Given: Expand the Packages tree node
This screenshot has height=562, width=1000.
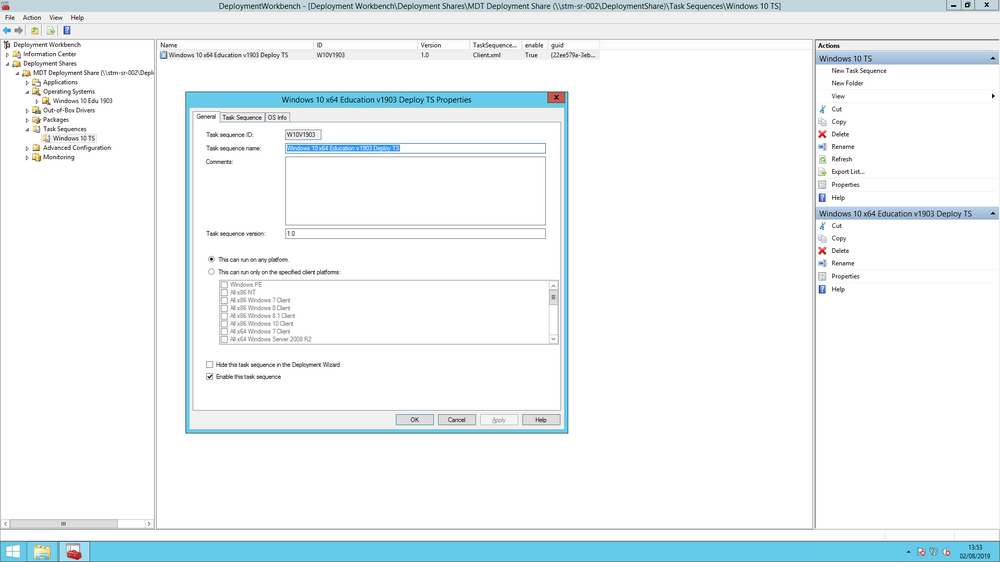Looking at the screenshot, I should pyautogui.click(x=27, y=120).
